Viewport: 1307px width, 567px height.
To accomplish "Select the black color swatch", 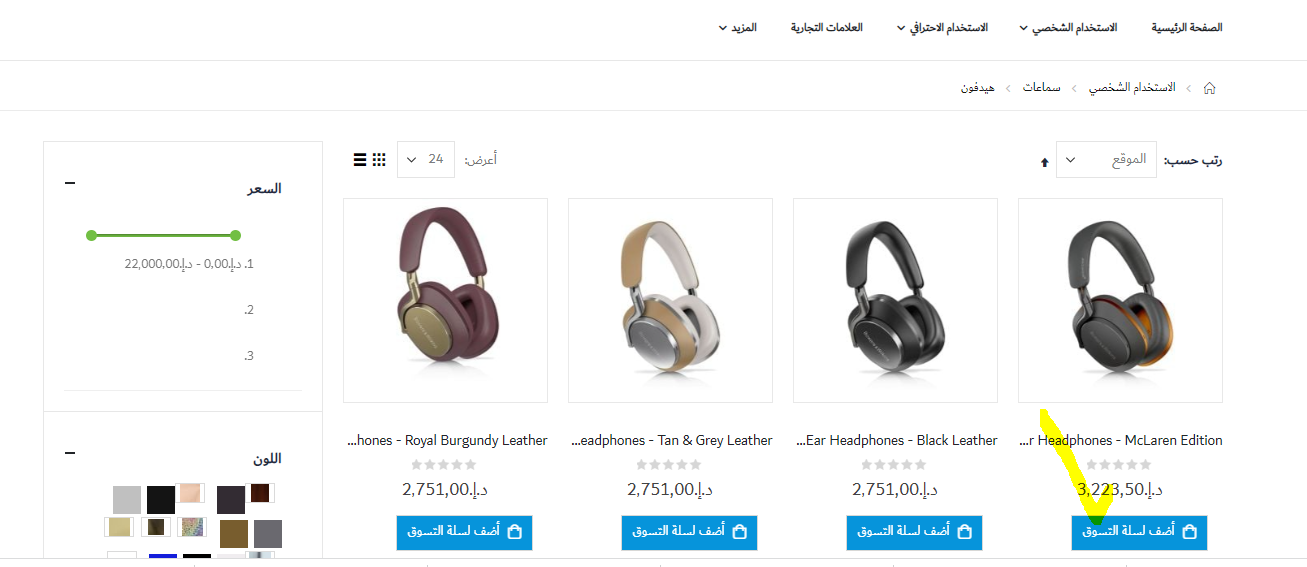I will [161, 500].
